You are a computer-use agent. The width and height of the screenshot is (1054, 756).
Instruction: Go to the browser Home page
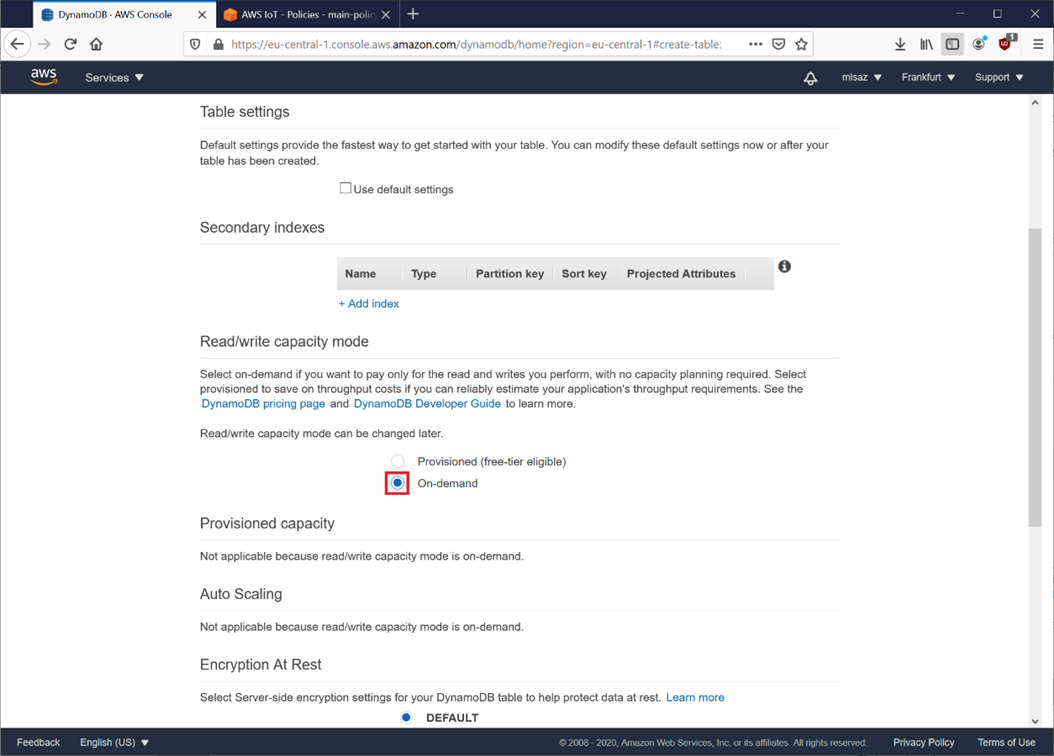click(x=96, y=44)
